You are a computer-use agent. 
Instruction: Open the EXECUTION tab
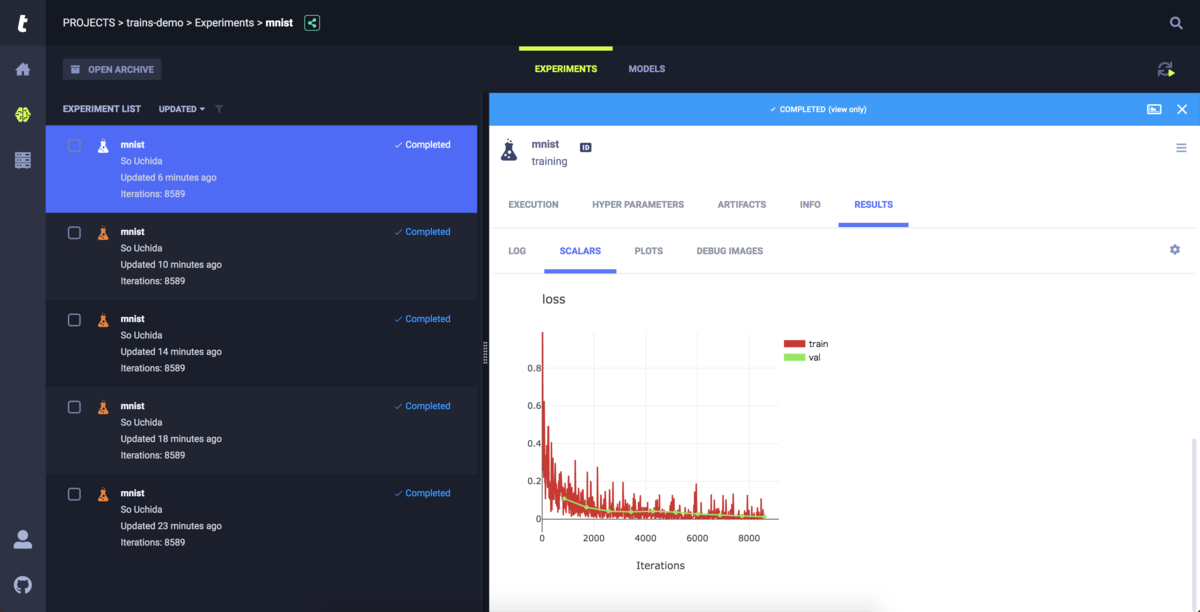(x=533, y=204)
